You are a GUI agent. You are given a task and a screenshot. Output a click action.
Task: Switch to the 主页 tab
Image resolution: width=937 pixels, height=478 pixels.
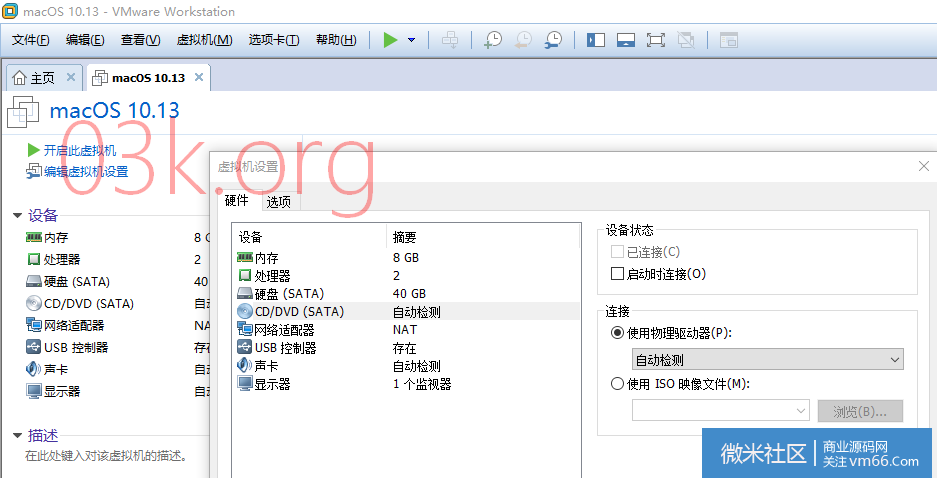43,78
